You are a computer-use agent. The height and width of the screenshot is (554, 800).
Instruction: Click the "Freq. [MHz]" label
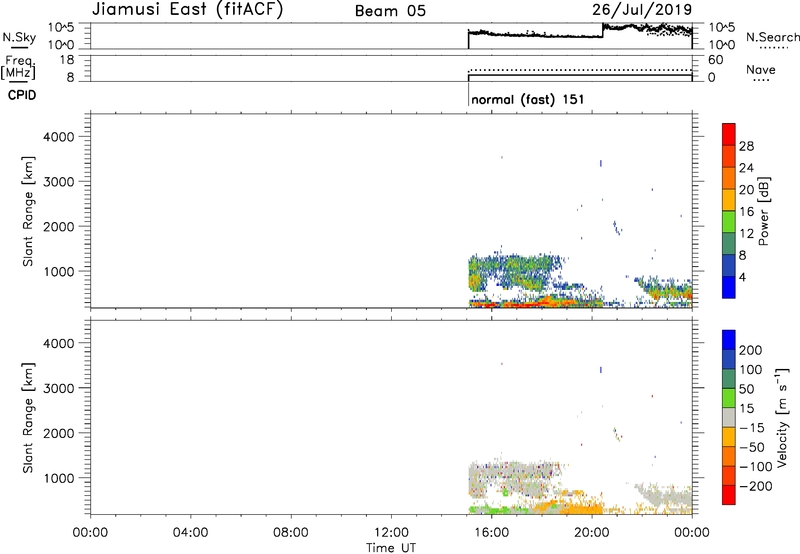point(19,66)
